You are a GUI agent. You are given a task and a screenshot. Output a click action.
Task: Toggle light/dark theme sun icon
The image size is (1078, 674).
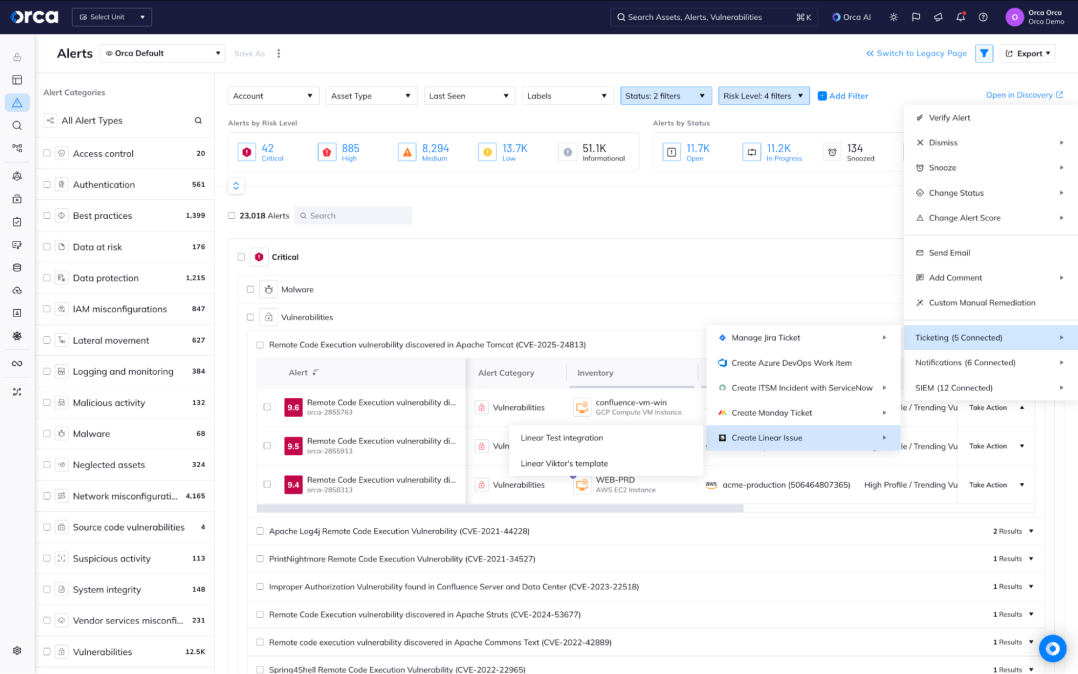click(893, 17)
